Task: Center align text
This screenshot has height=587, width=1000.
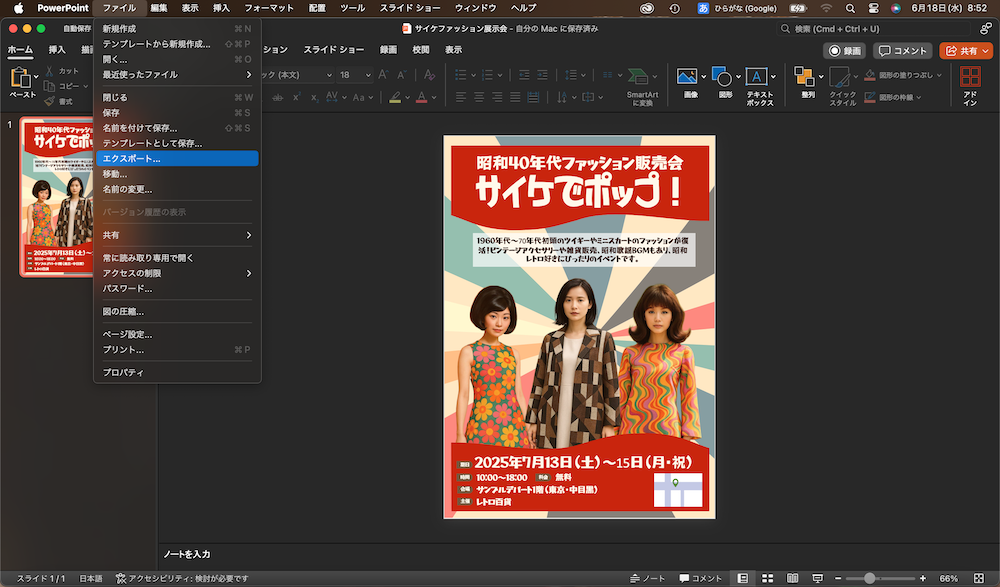Action: click(479, 97)
